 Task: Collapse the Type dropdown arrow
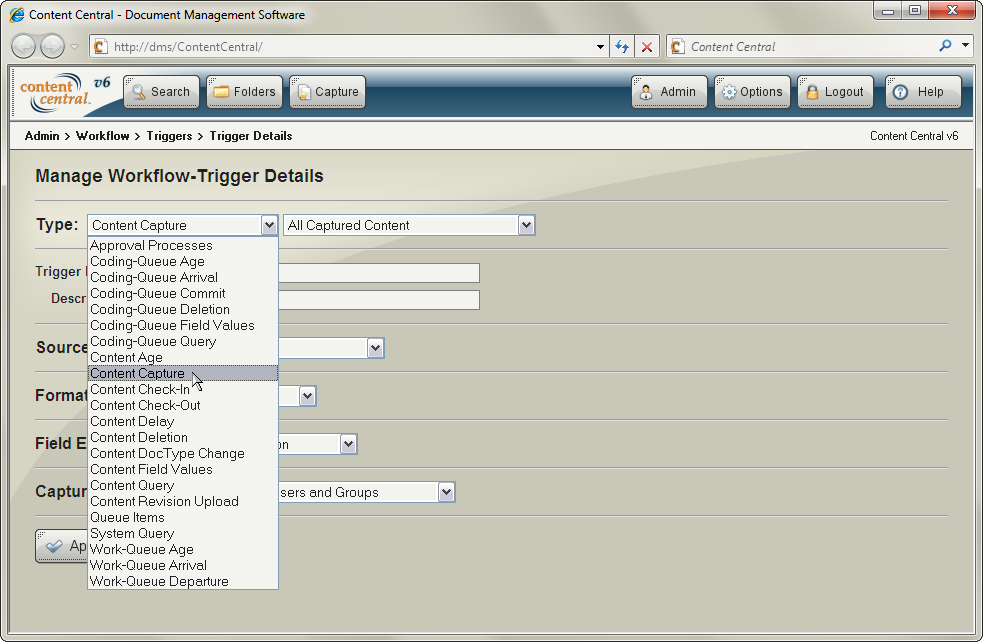[269, 225]
